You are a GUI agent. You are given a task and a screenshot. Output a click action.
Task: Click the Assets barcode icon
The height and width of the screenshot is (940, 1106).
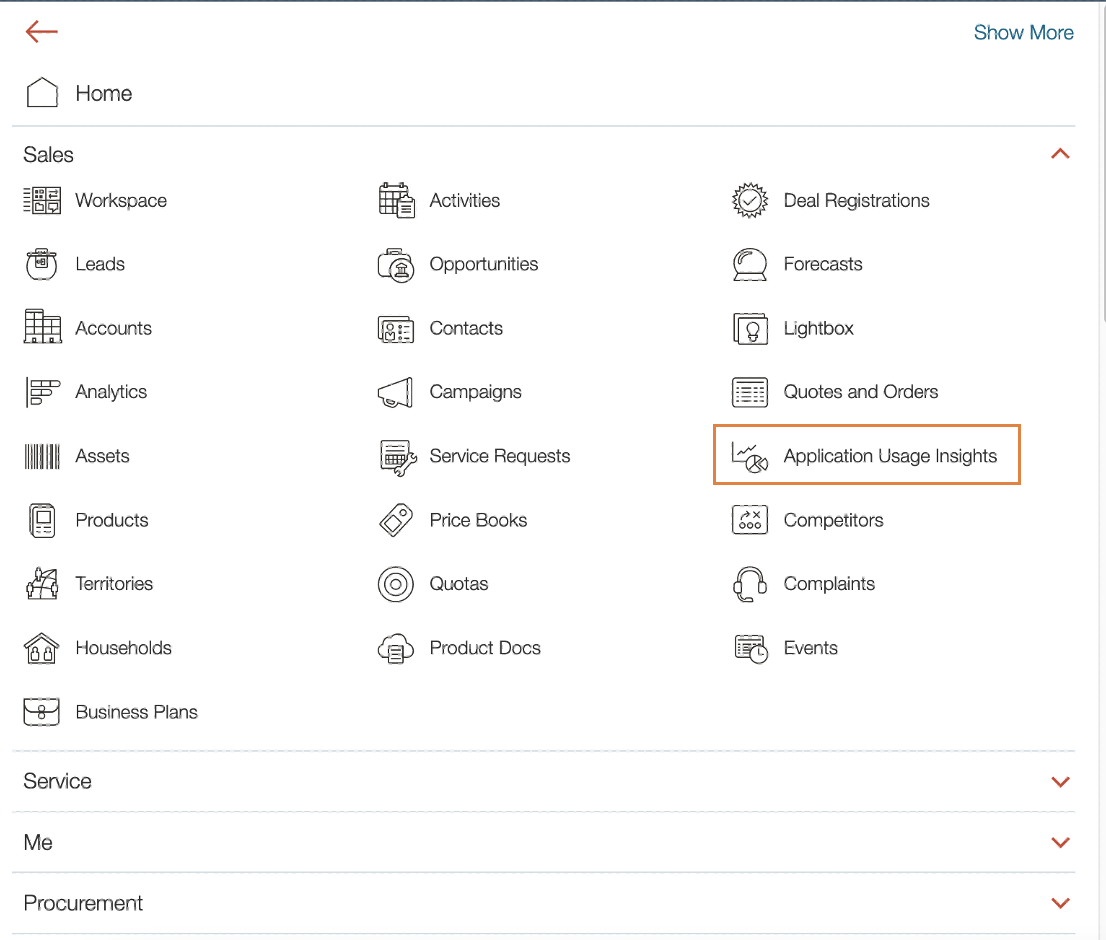pyautogui.click(x=41, y=456)
